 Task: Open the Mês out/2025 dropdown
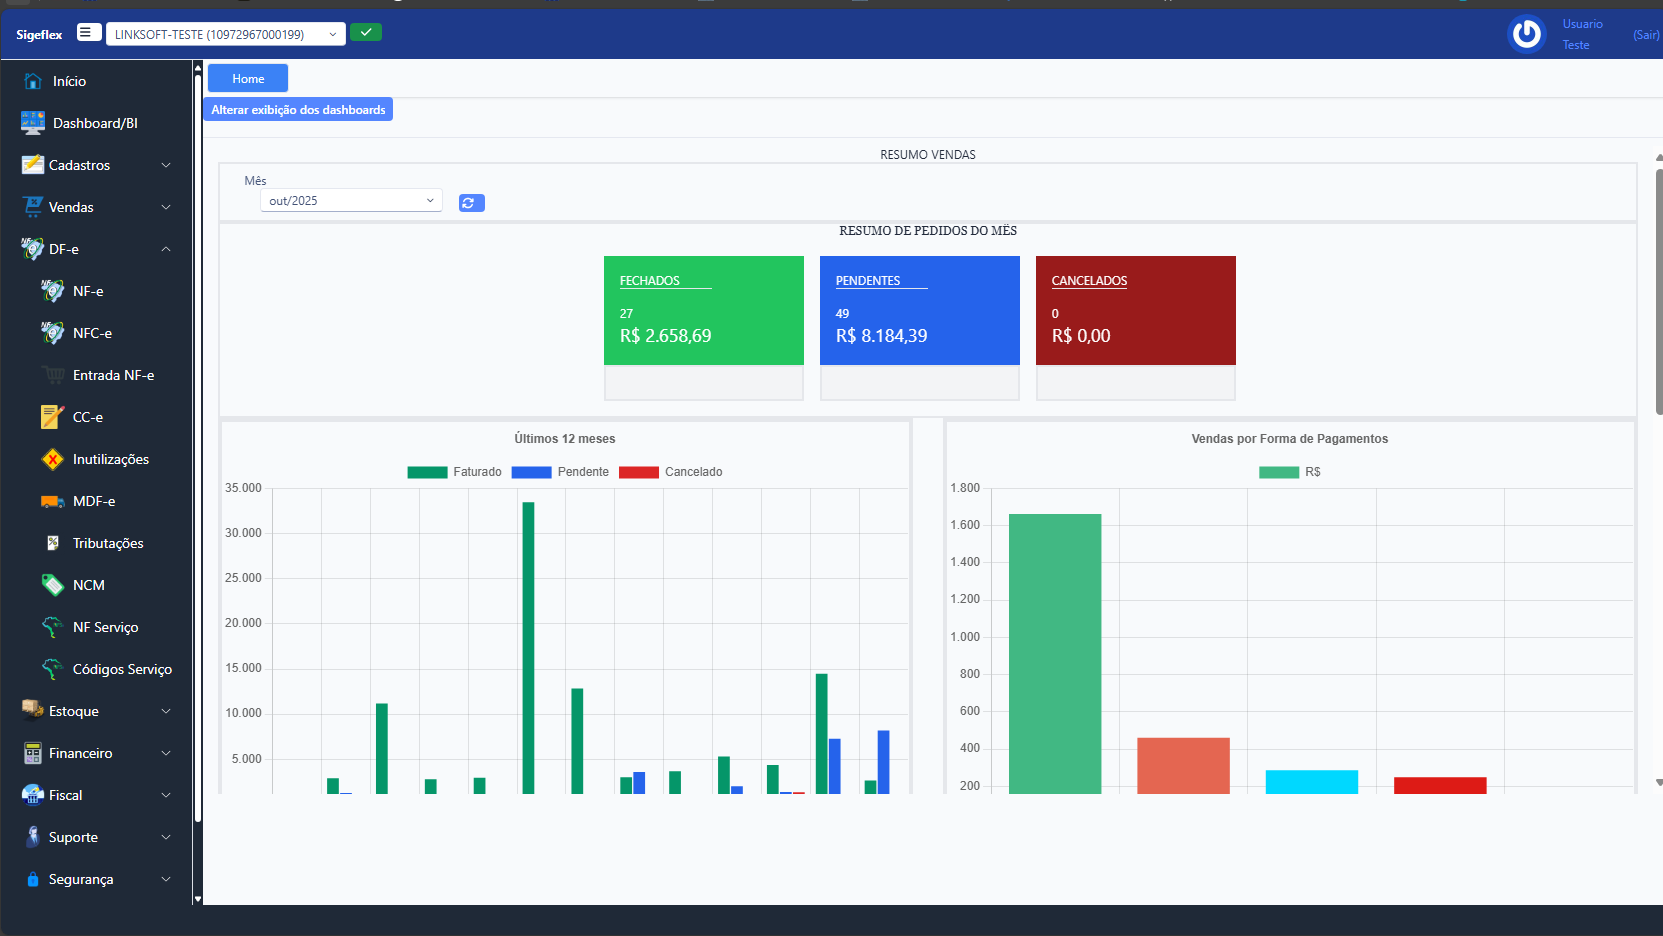pos(351,201)
